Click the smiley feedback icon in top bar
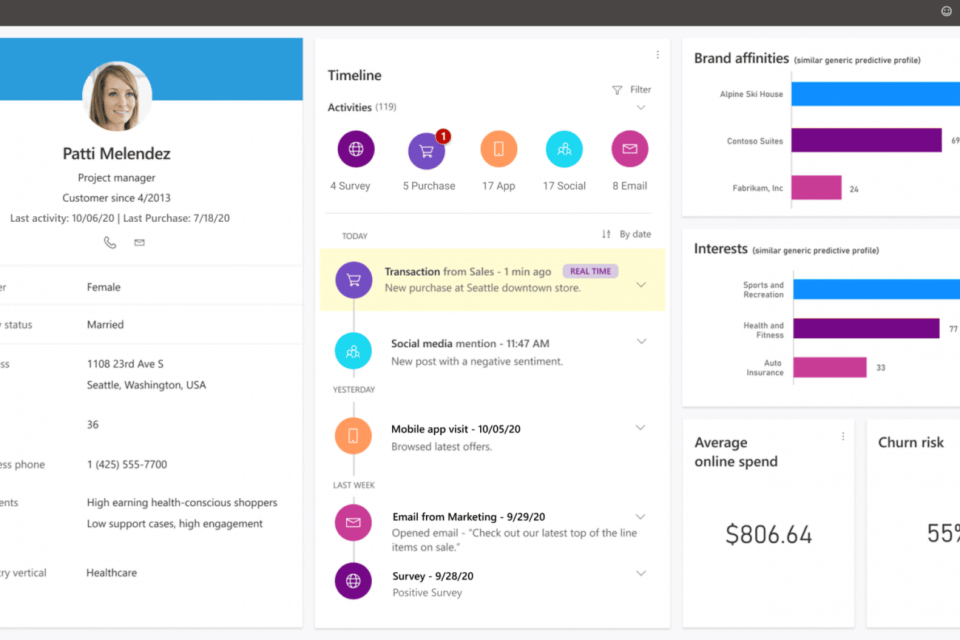The width and height of the screenshot is (960, 640). [x=946, y=11]
